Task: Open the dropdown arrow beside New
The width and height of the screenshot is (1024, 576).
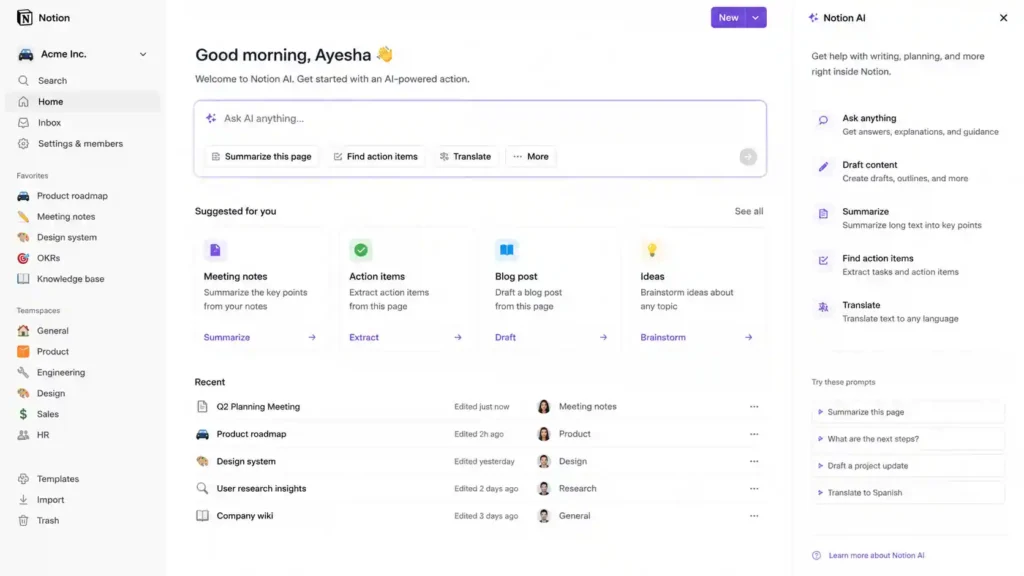Action: click(x=756, y=18)
